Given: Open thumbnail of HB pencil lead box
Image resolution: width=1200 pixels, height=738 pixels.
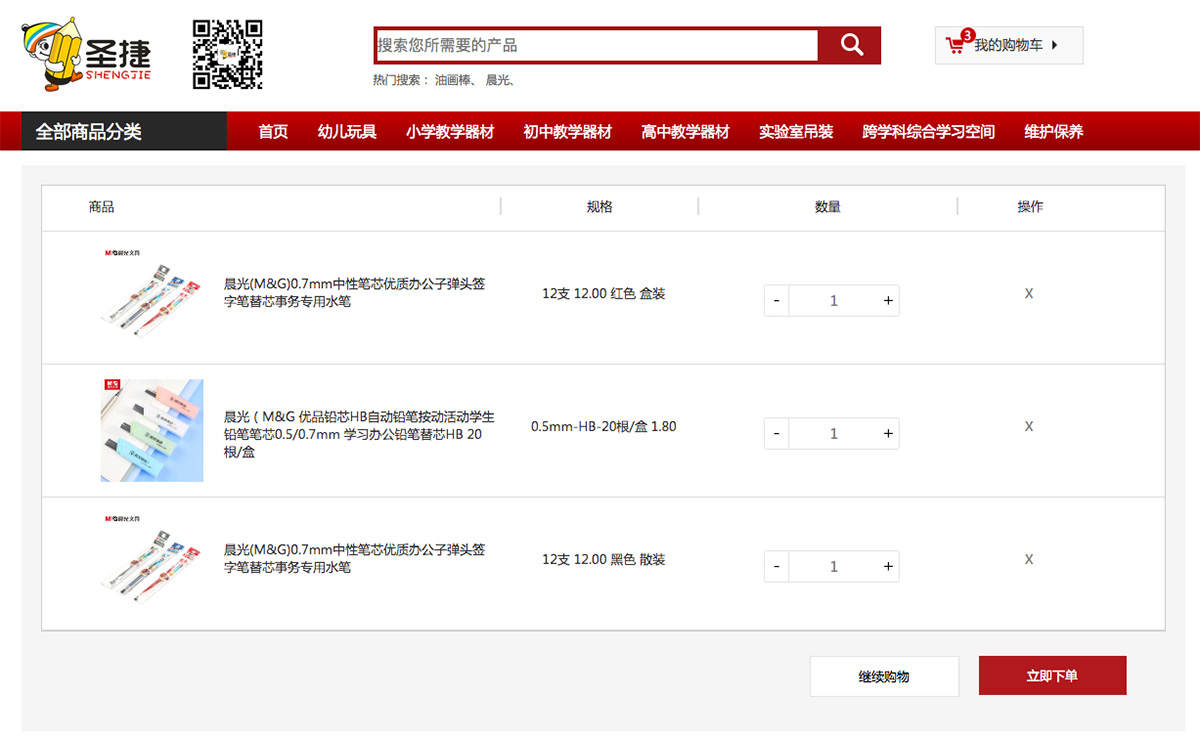Looking at the screenshot, I should [x=152, y=430].
